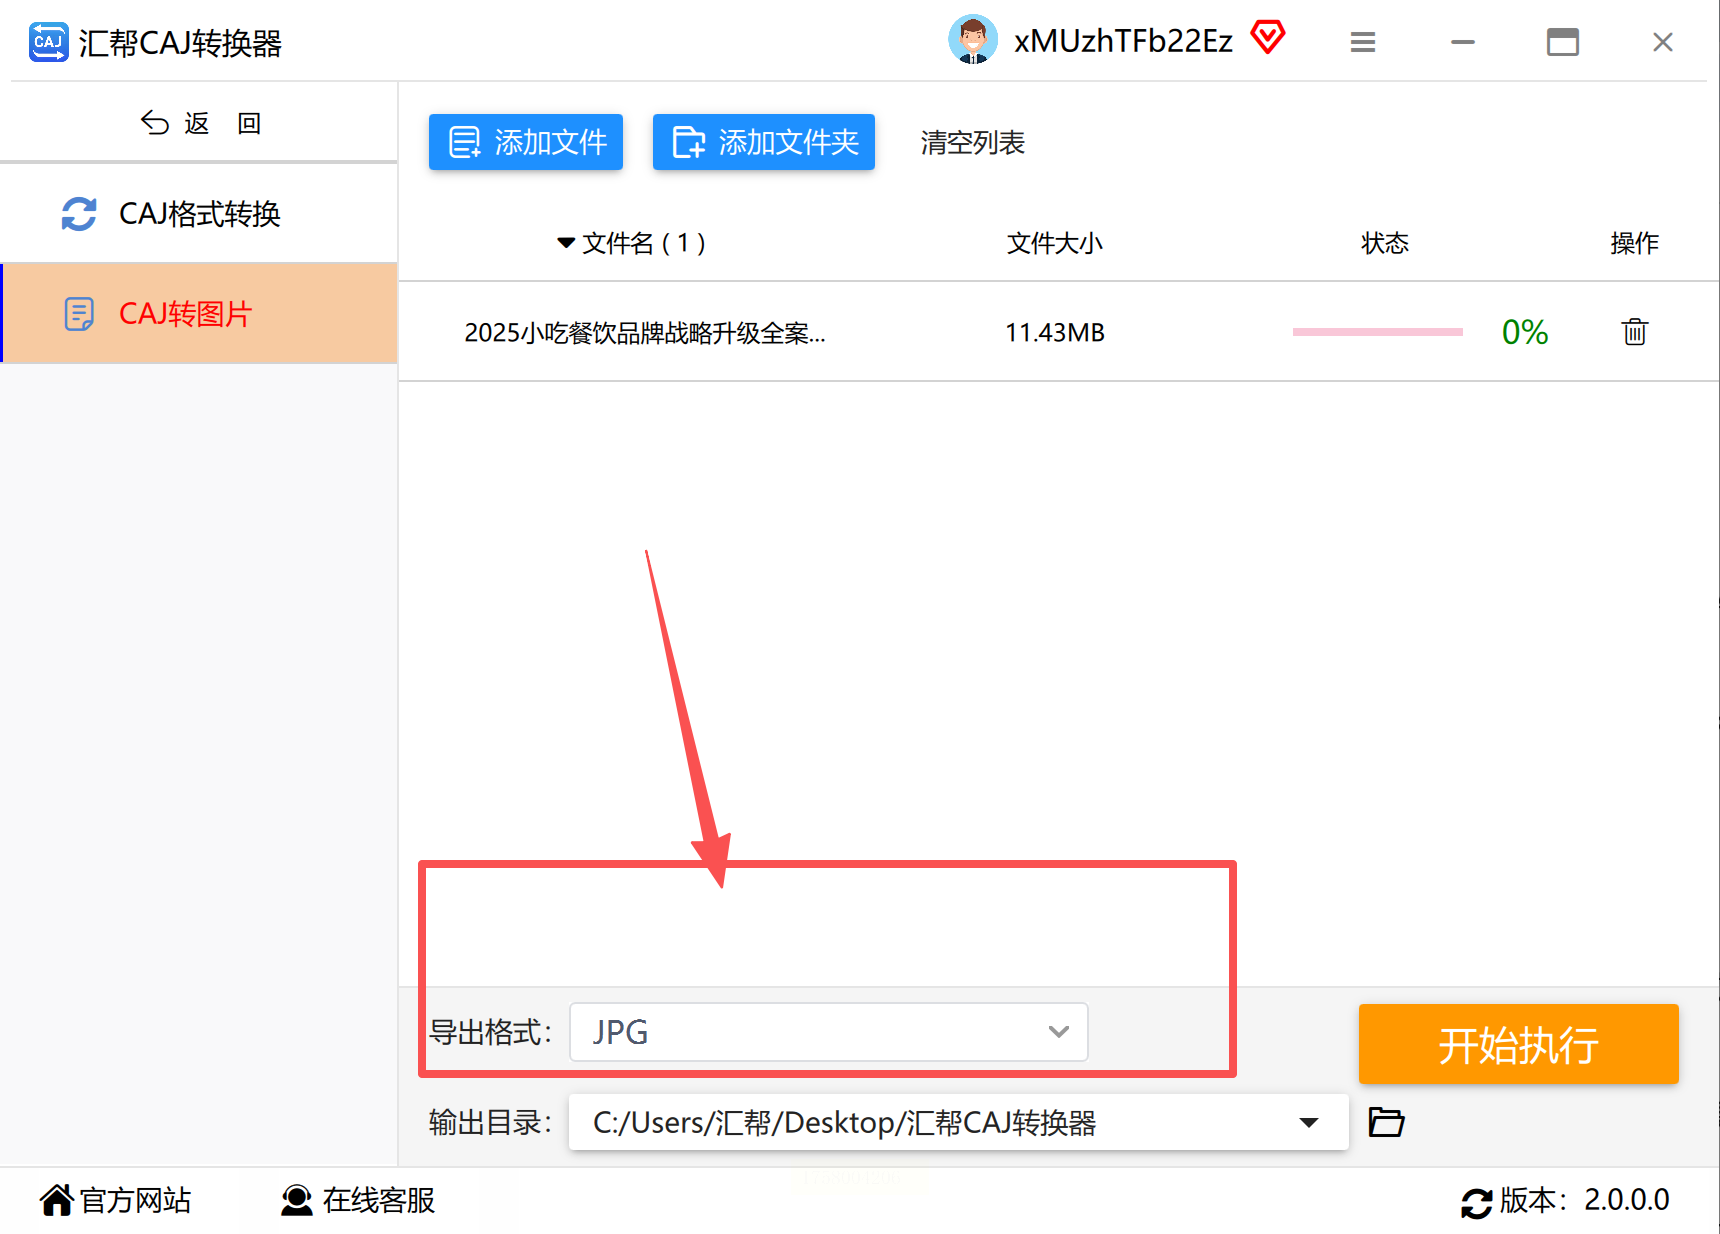Toggle the 文件名 column sort triangle
This screenshot has height=1234, width=1720.
(566, 243)
